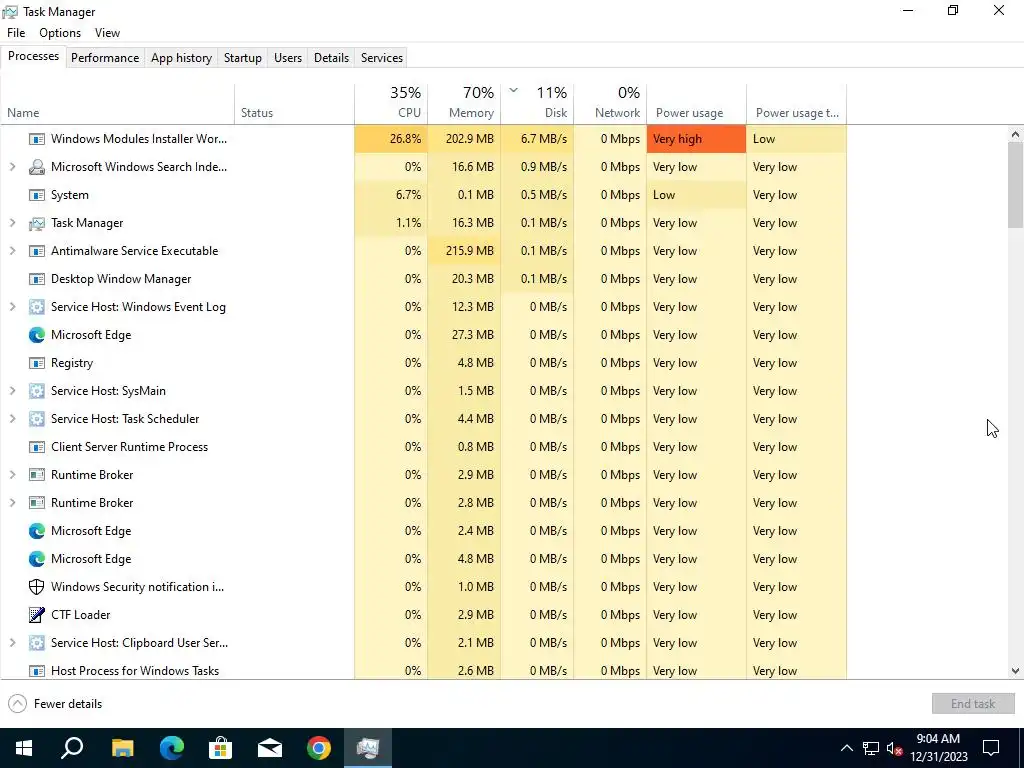Image resolution: width=1024 pixels, height=768 pixels.
Task: Click the process list scrollbar thumb
Action: point(1015,185)
